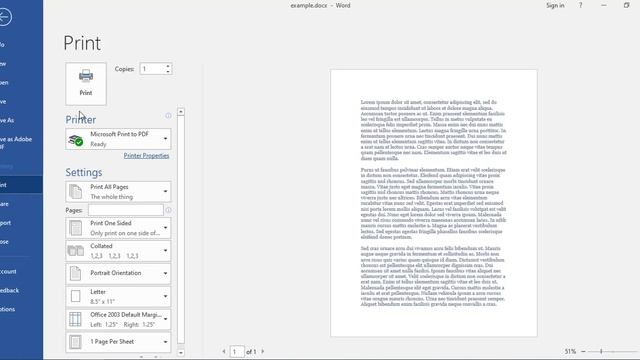640x360 pixels.
Task: Click Sign in at the top
Action: [555, 6]
